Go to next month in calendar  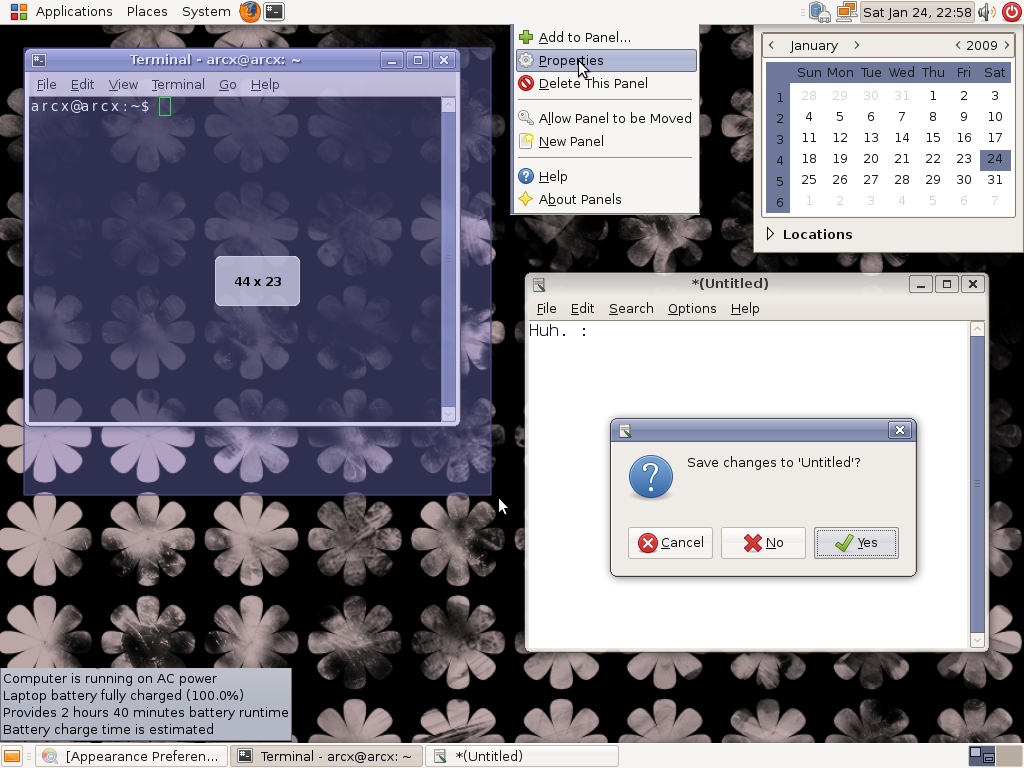(x=856, y=45)
